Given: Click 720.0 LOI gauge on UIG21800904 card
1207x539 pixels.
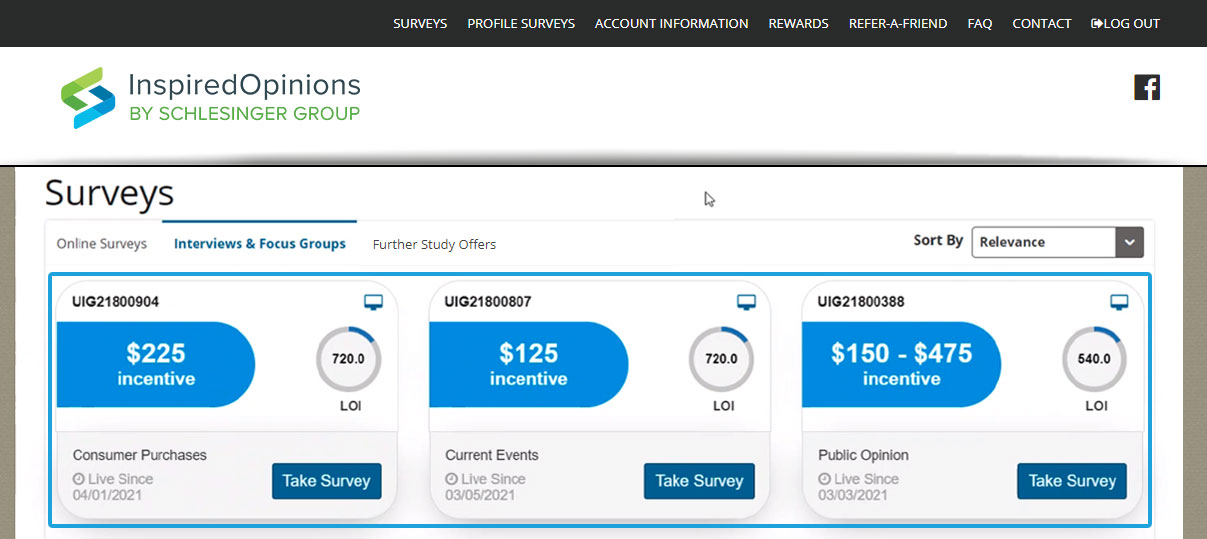Looking at the screenshot, I should 348,359.
